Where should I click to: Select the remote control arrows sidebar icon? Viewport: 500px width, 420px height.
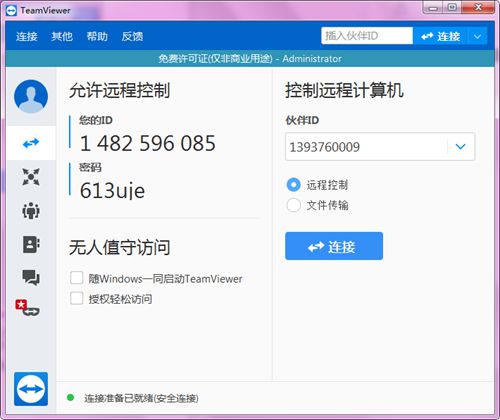click(x=31, y=143)
